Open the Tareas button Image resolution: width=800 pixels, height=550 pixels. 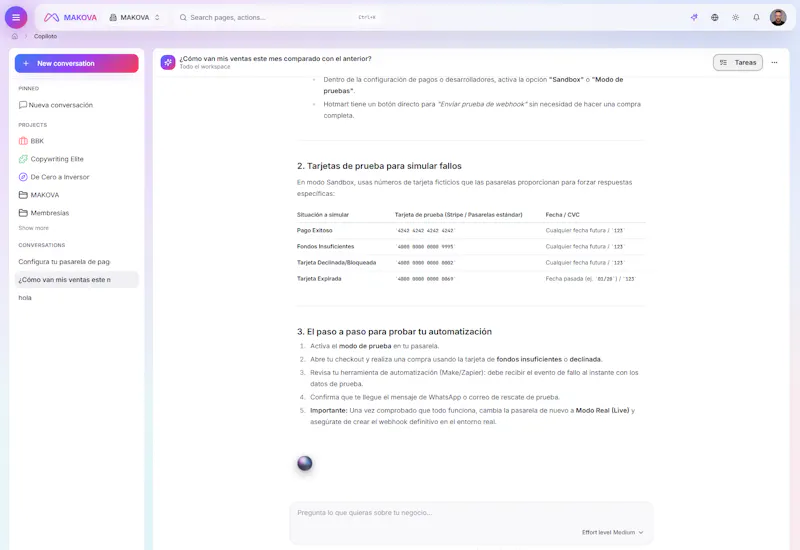pos(737,62)
